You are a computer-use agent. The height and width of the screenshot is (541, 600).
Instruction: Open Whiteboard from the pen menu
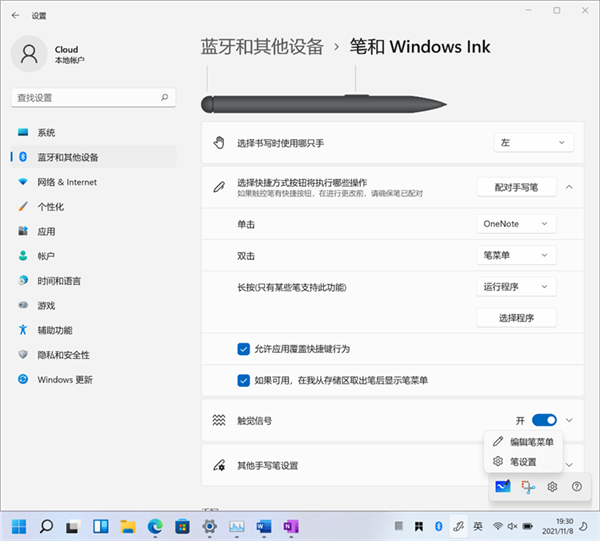point(502,486)
